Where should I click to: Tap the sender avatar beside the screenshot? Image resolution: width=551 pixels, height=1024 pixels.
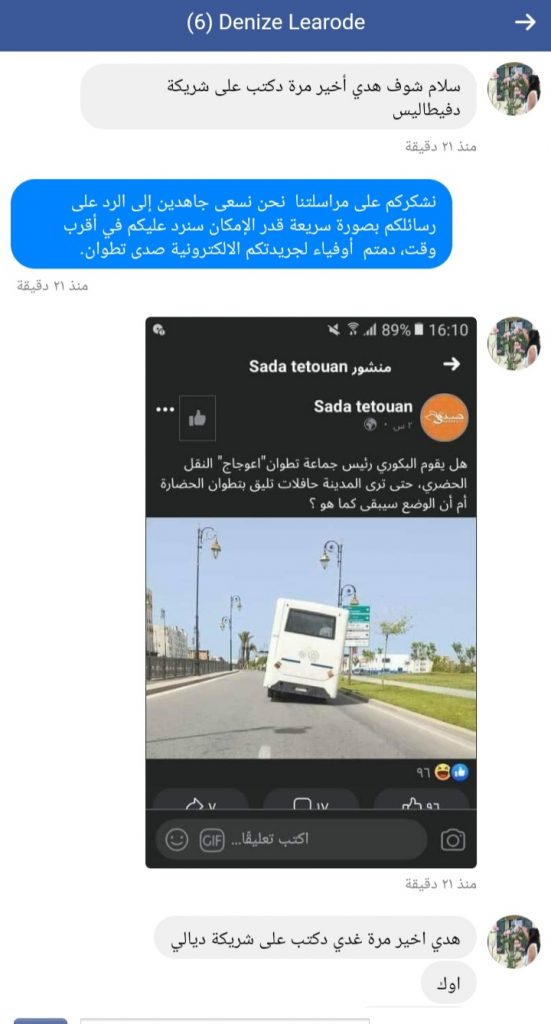pos(514,344)
